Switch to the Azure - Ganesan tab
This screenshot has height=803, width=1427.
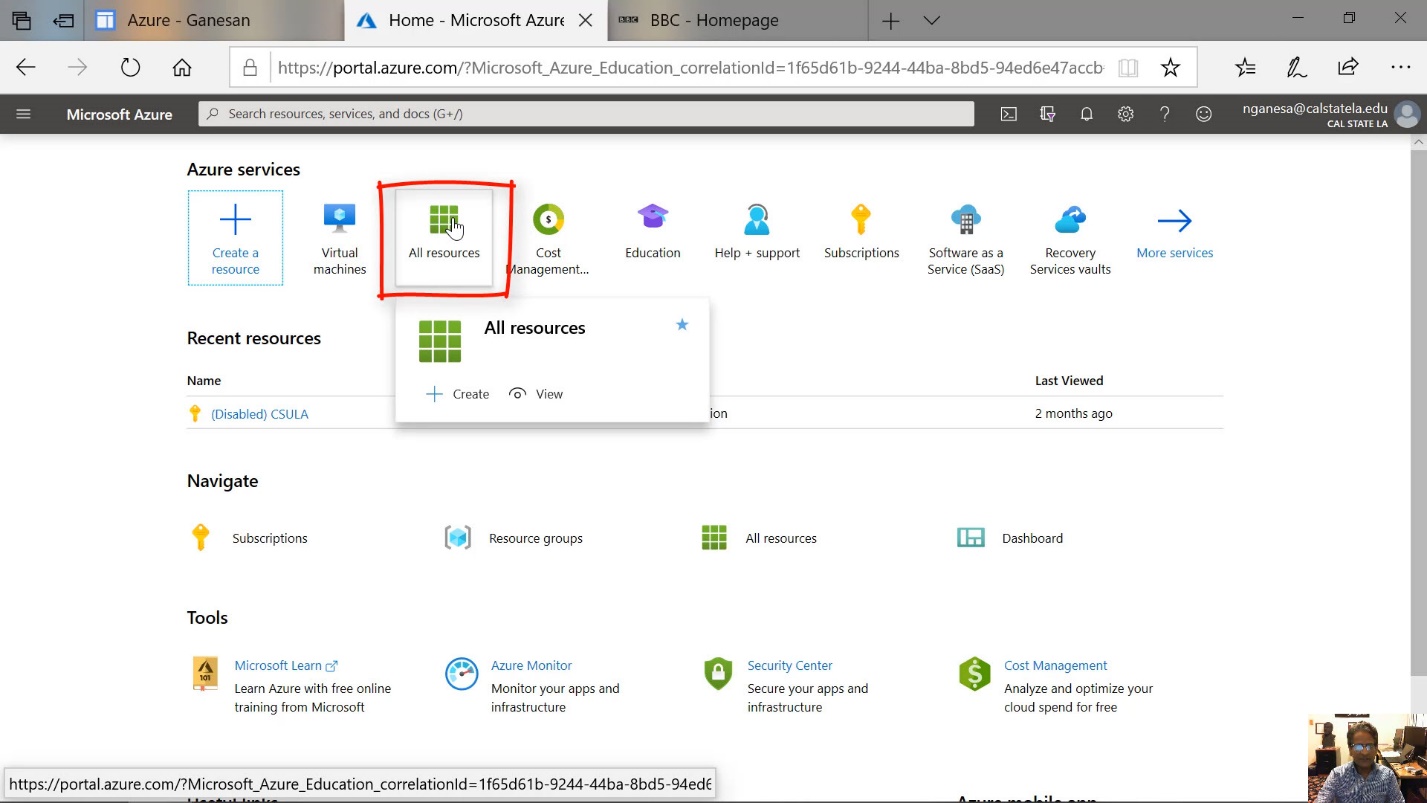(188, 20)
